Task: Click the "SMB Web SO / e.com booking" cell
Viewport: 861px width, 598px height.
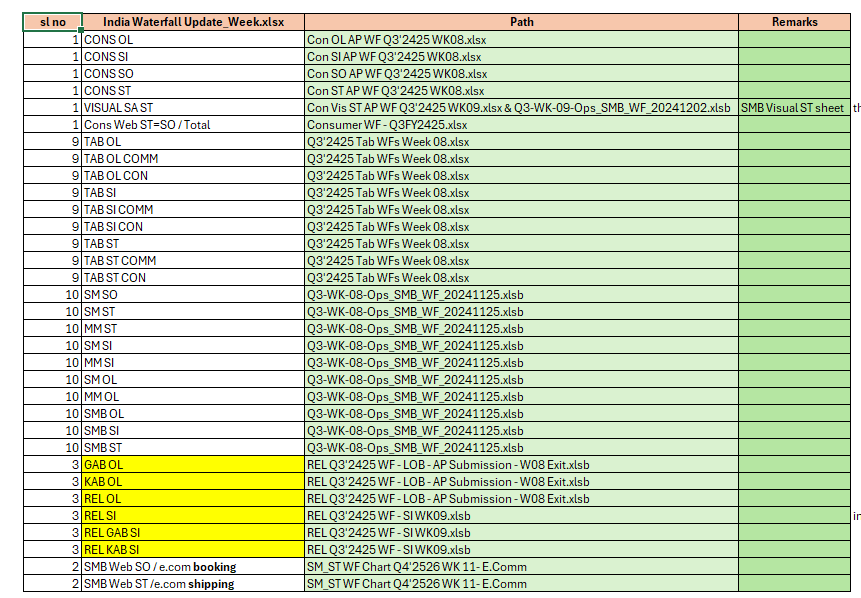Action: click(x=192, y=566)
